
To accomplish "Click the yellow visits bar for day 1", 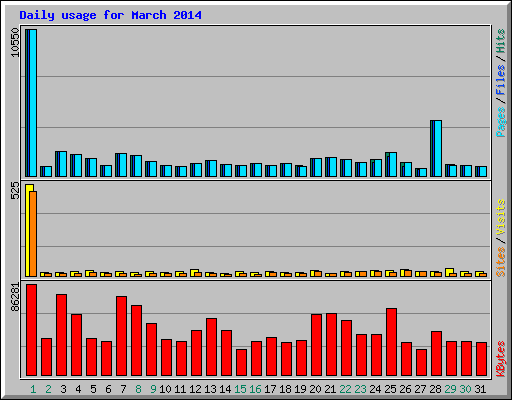I will click(x=28, y=230).
